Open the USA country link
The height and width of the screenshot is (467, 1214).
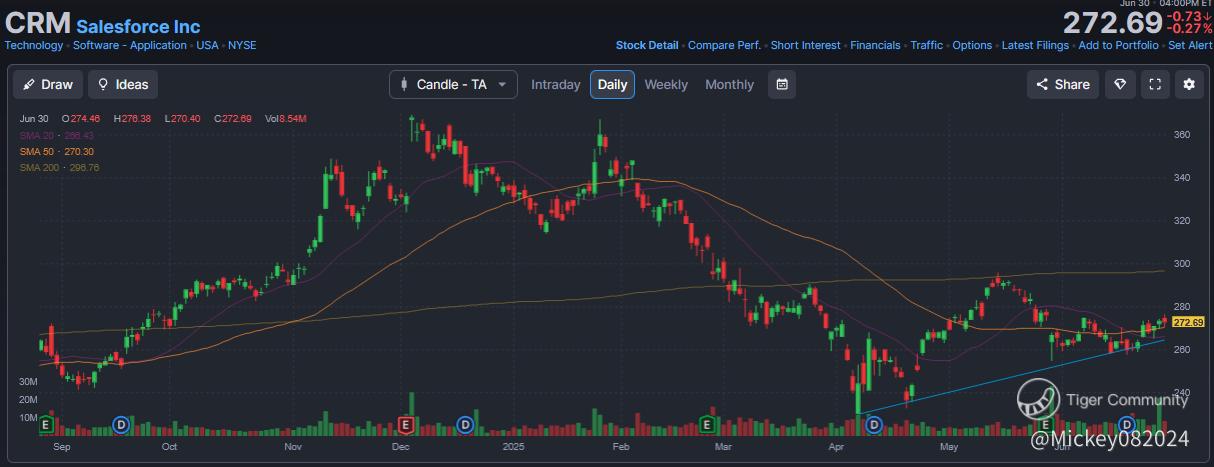207,45
